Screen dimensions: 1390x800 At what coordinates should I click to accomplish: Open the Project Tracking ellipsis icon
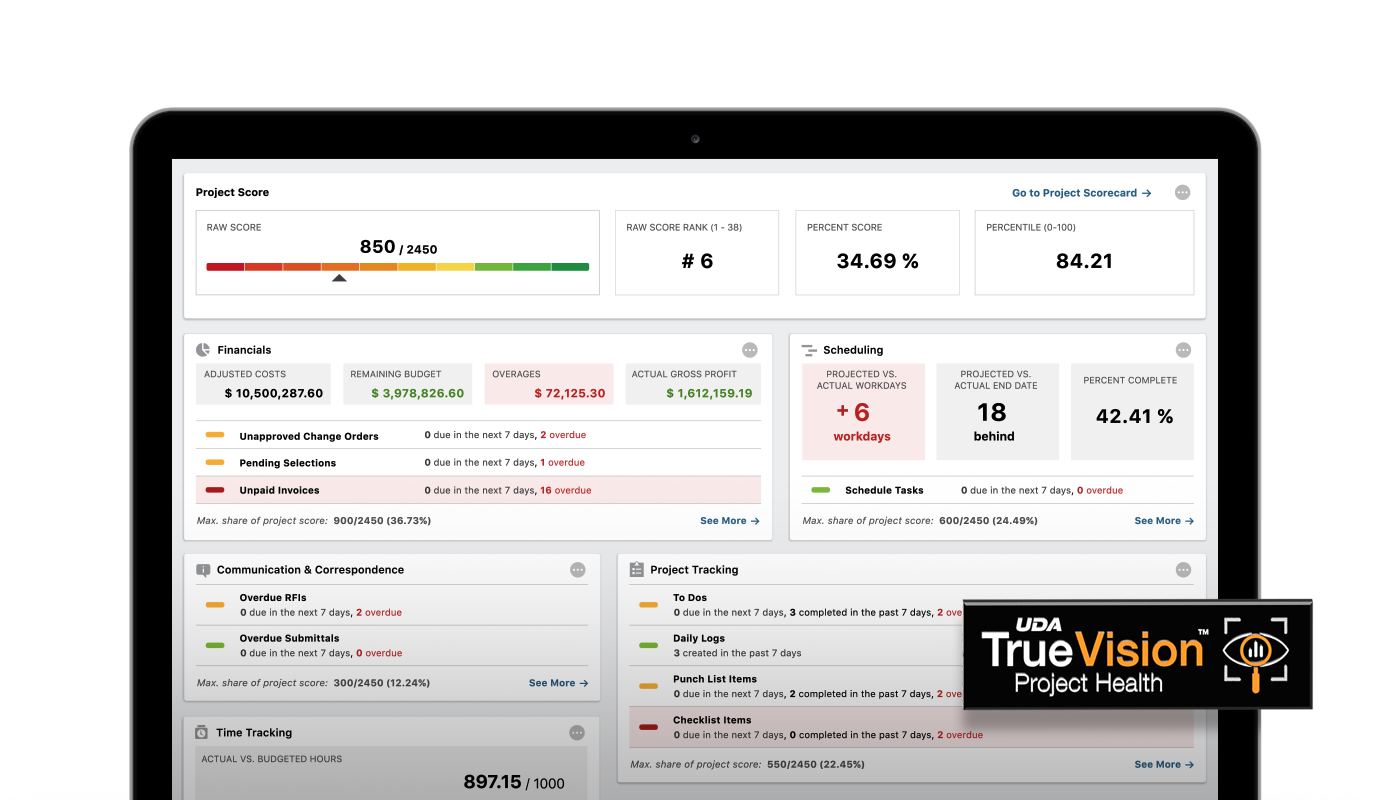tap(1183, 570)
